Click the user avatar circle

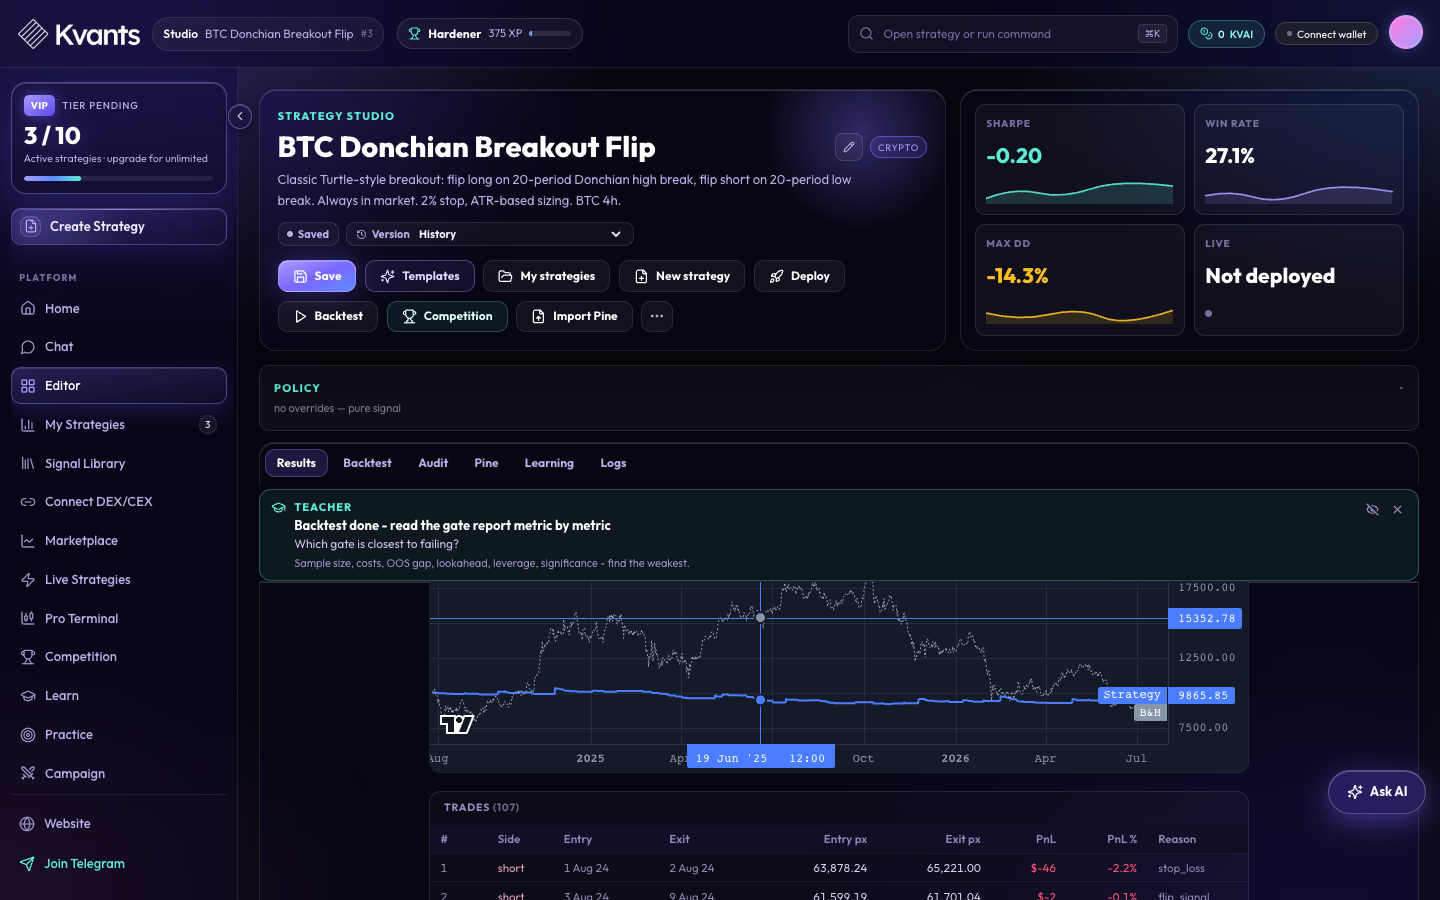(x=1405, y=33)
